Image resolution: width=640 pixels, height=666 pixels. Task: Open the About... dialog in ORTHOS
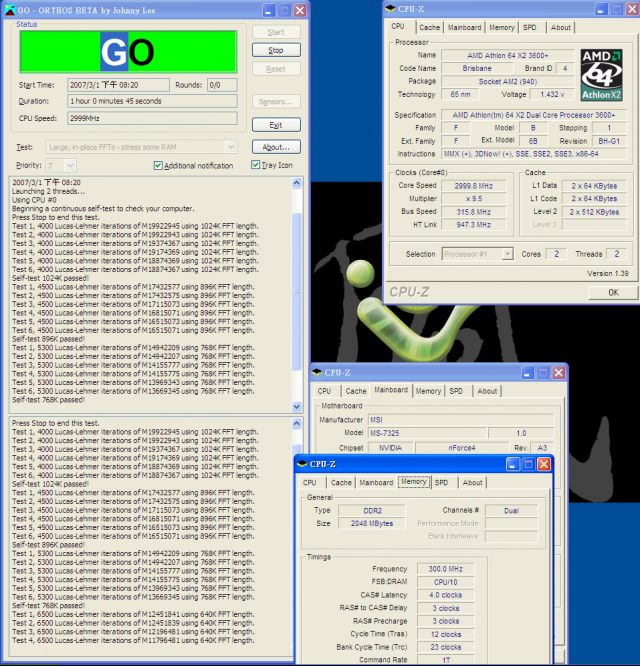pyautogui.click(x=276, y=147)
